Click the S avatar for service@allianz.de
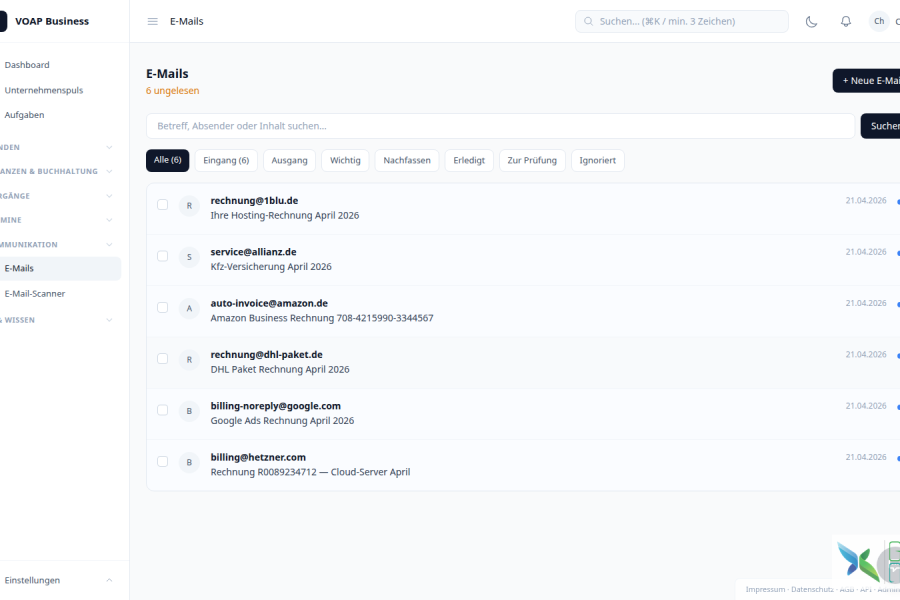 click(189, 257)
